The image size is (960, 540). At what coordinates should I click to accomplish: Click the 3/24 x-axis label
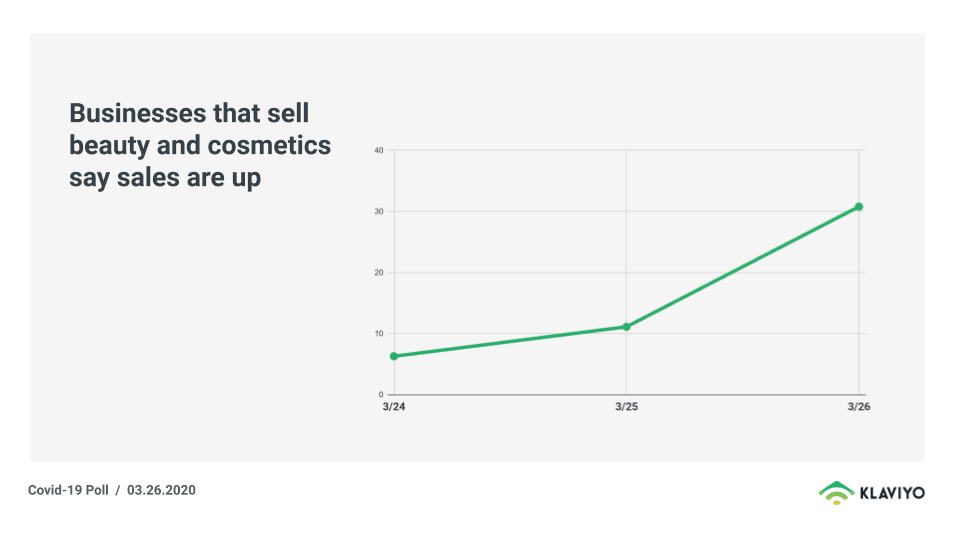(393, 408)
